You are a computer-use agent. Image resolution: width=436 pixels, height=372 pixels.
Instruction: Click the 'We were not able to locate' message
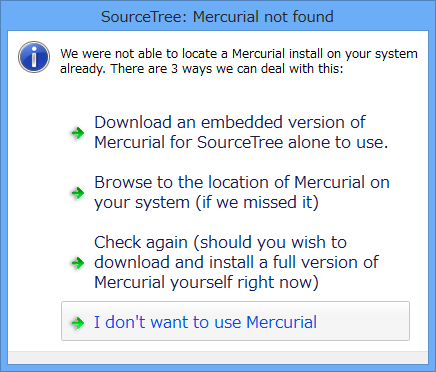(239, 61)
